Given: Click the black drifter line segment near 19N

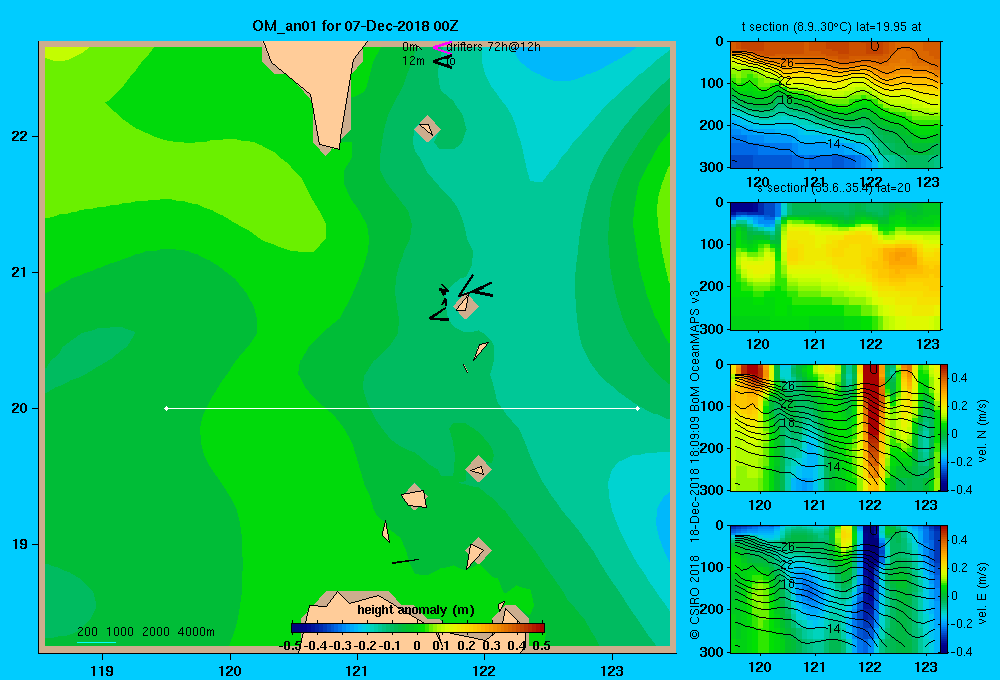Looking at the screenshot, I should tap(405, 561).
